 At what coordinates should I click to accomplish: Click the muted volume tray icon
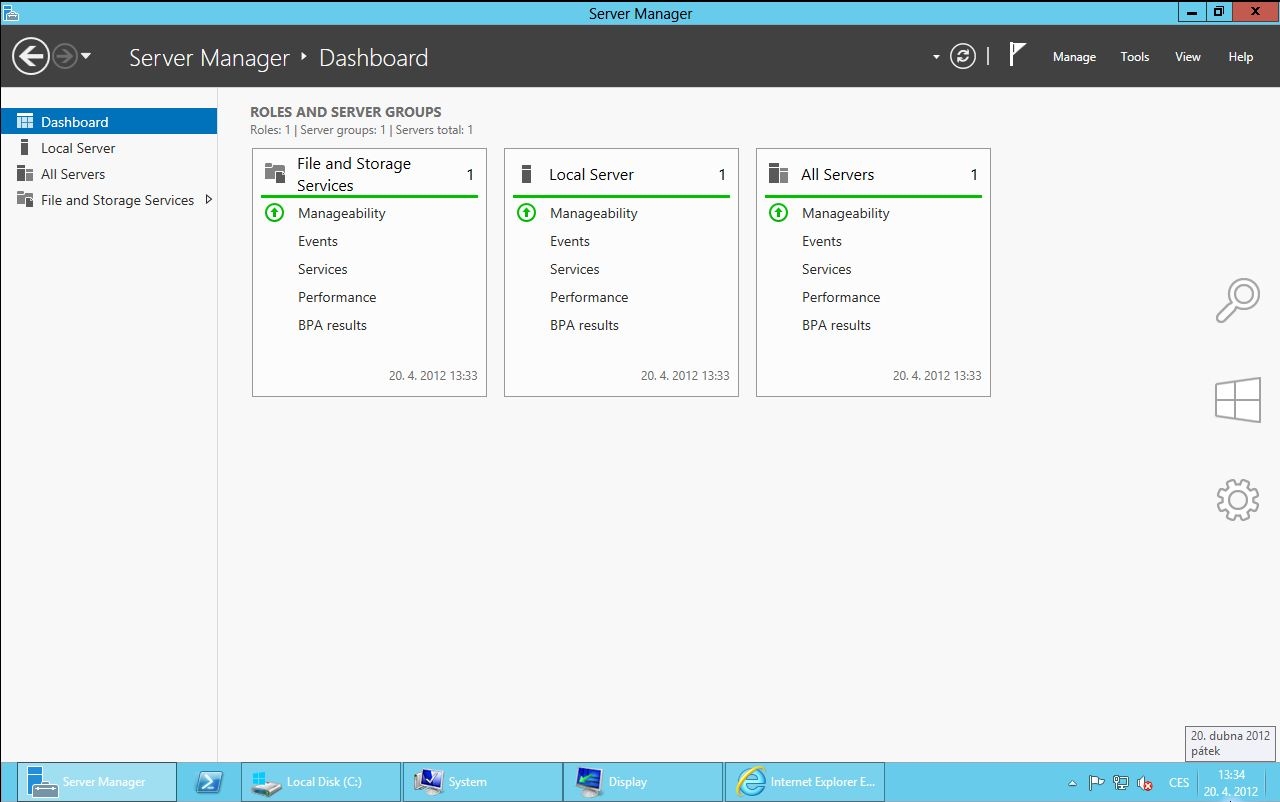(x=1146, y=783)
